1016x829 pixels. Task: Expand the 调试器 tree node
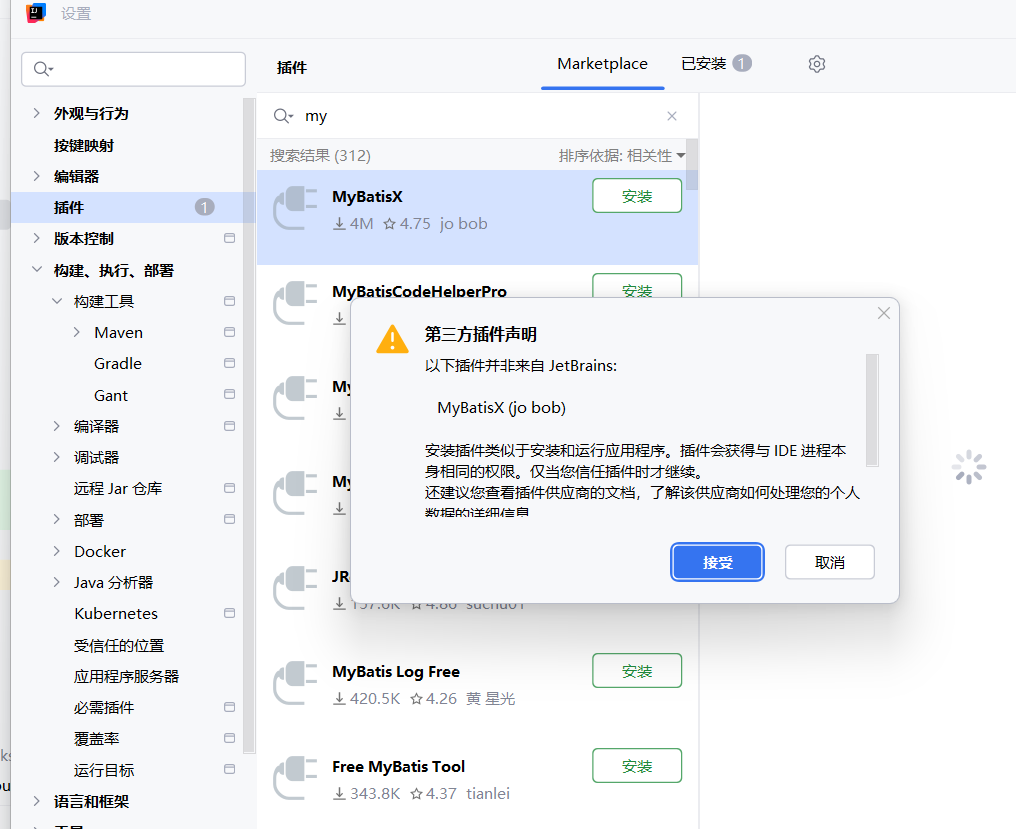(57, 457)
